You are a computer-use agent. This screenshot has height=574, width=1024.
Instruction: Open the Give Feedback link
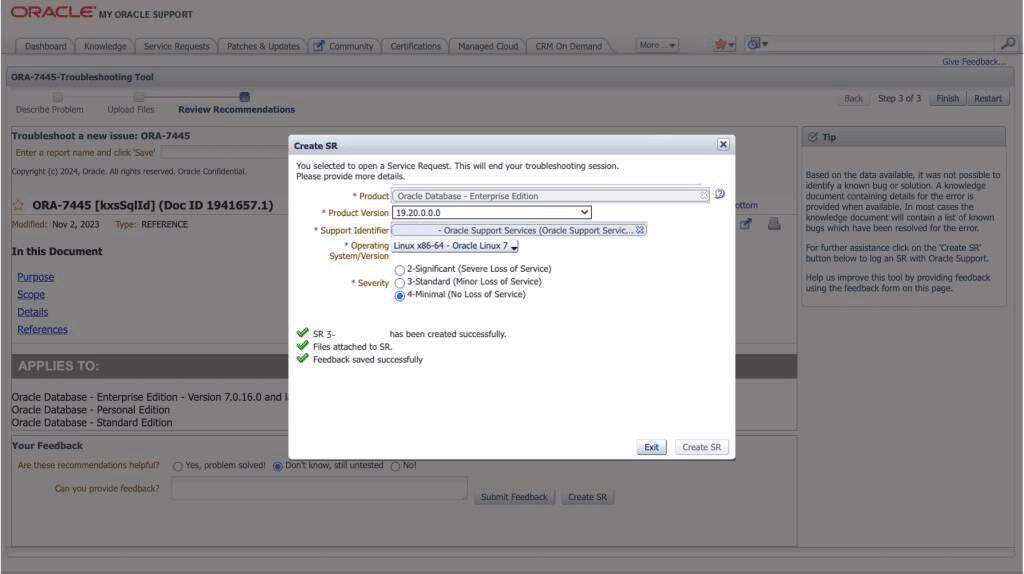973,61
